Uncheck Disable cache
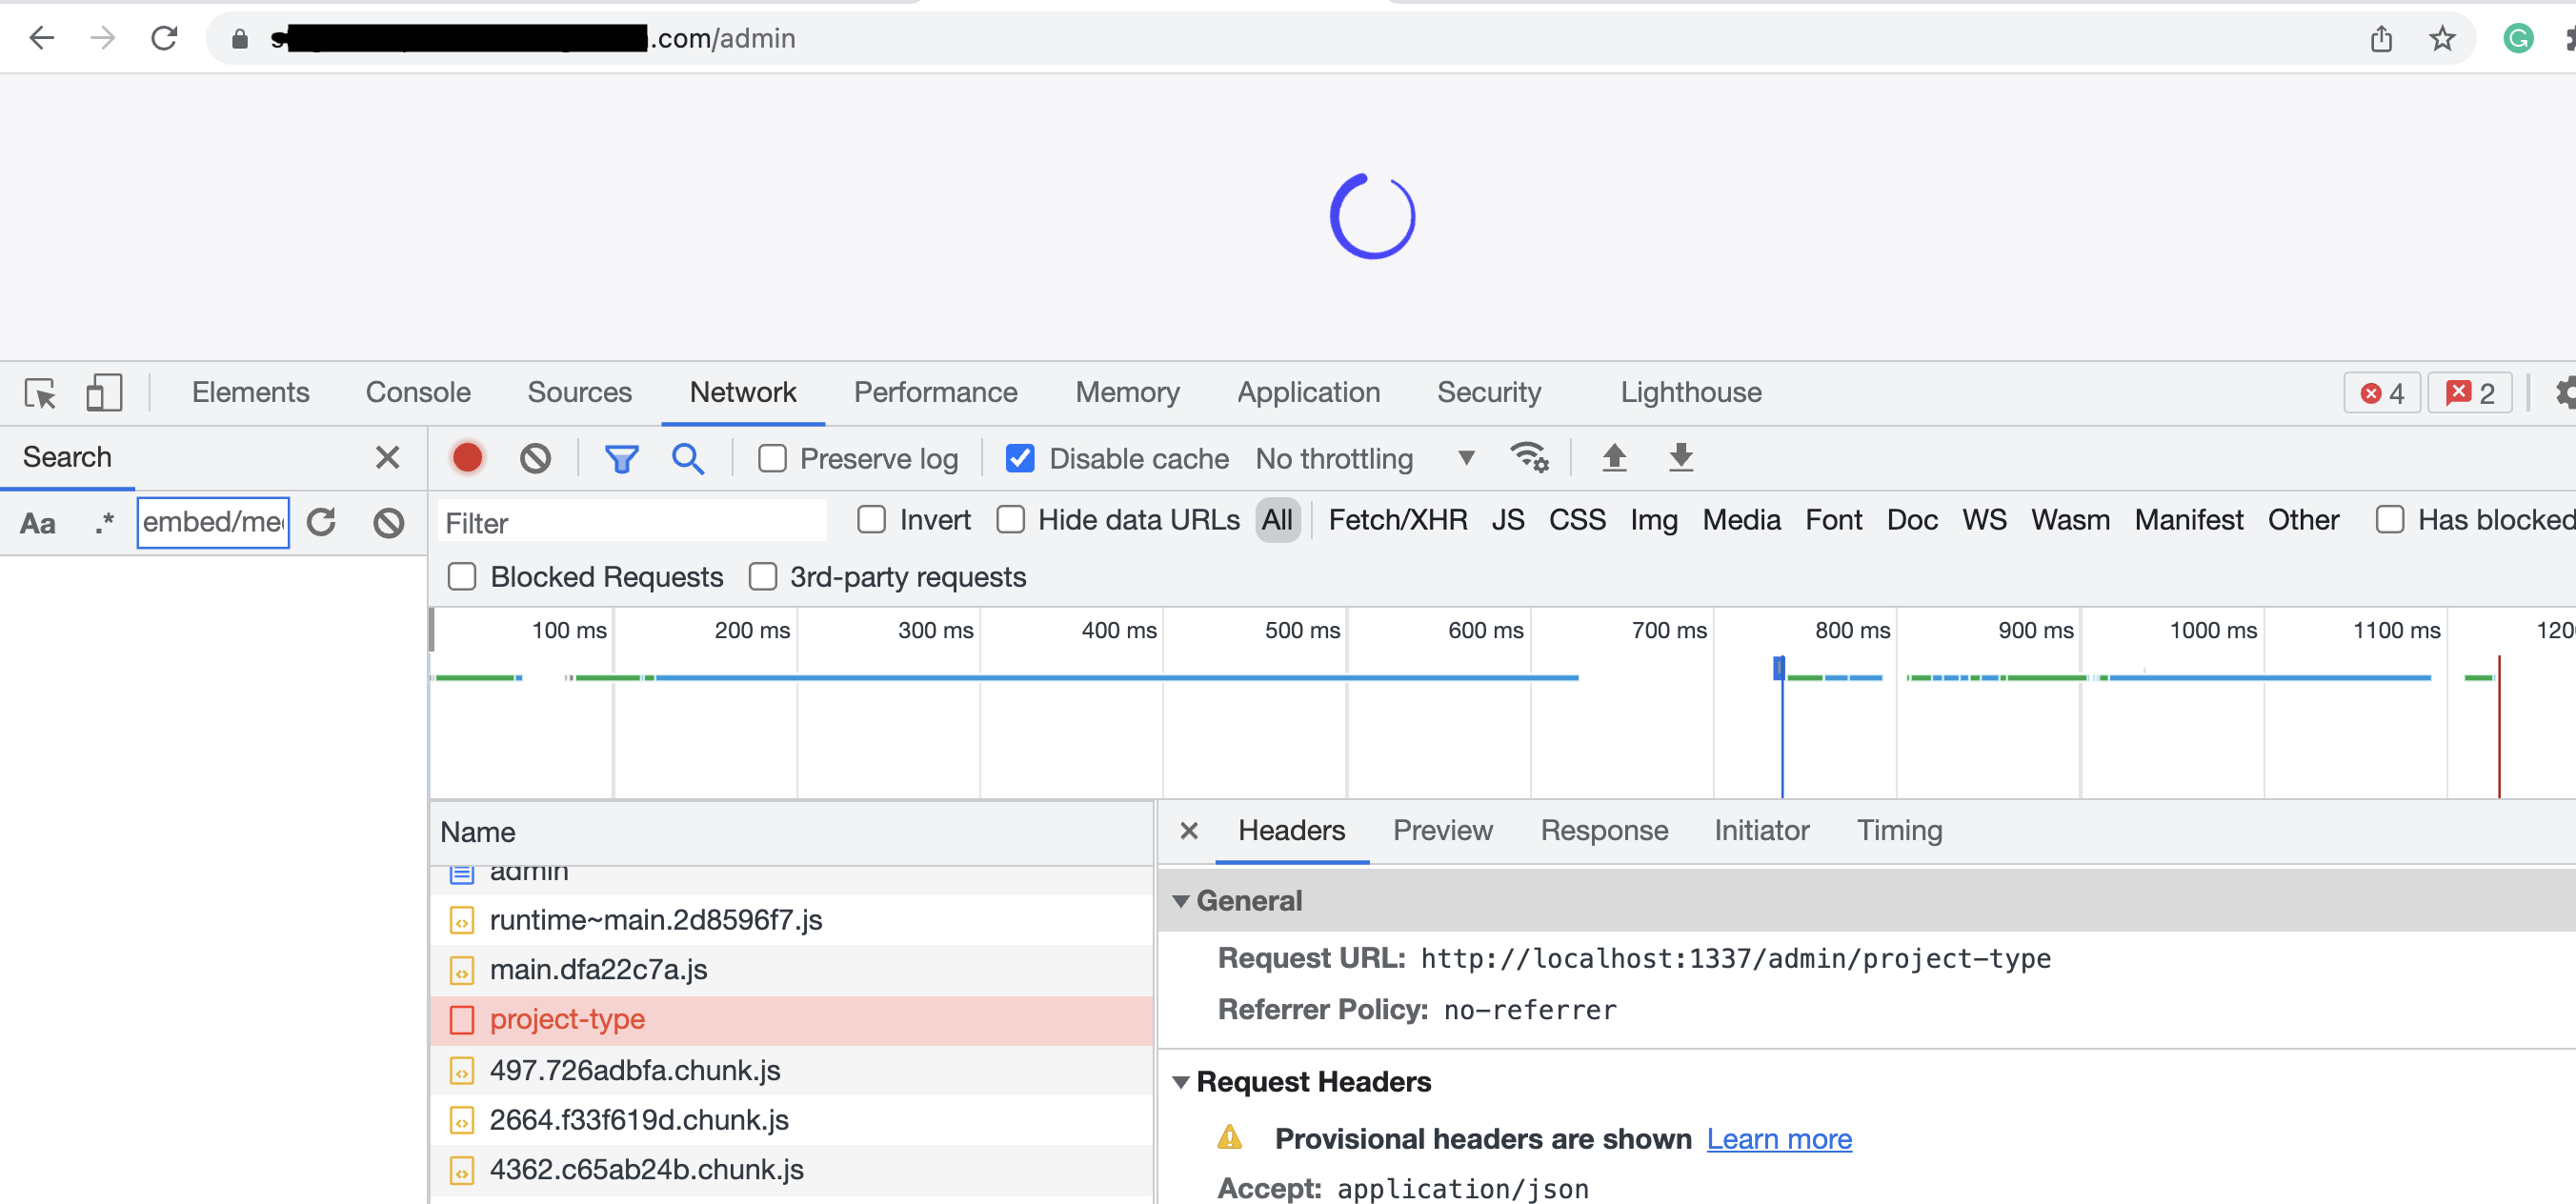The width and height of the screenshot is (2576, 1204). tap(1020, 458)
